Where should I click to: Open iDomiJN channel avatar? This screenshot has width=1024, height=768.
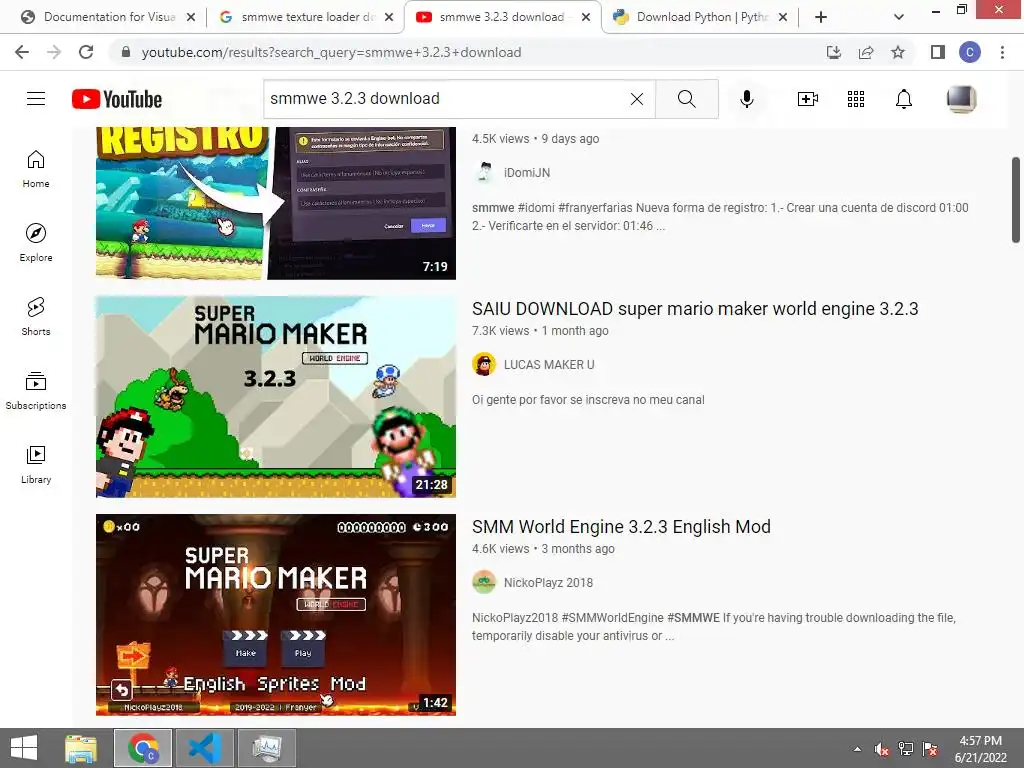(484, 172)
